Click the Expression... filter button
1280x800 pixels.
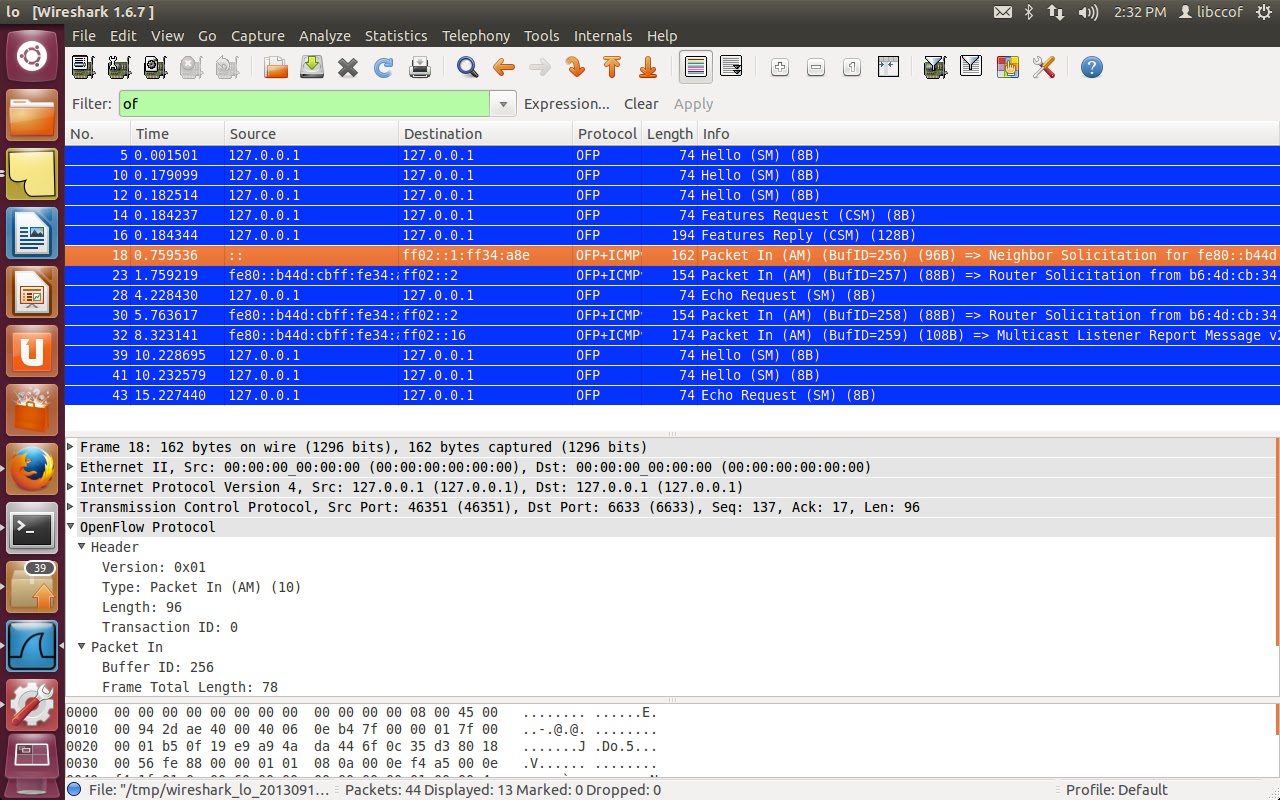point(566,104)
